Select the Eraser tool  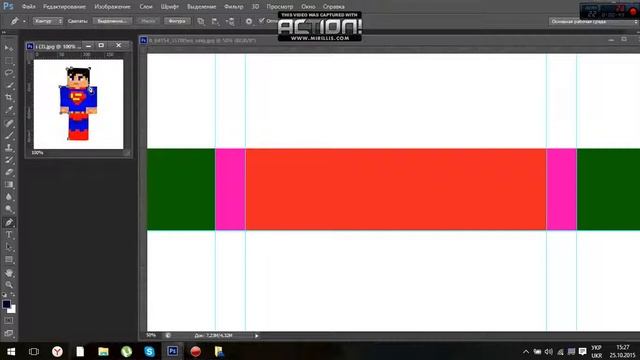9,172
